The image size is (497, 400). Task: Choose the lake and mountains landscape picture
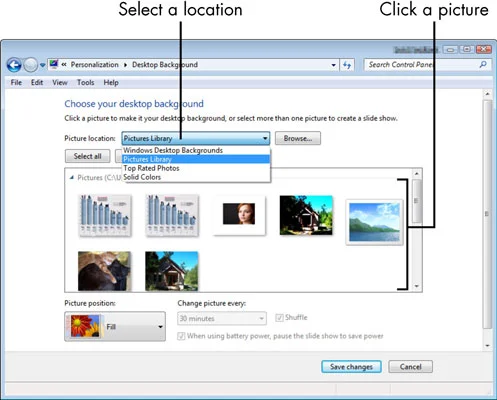pos(374,222)
